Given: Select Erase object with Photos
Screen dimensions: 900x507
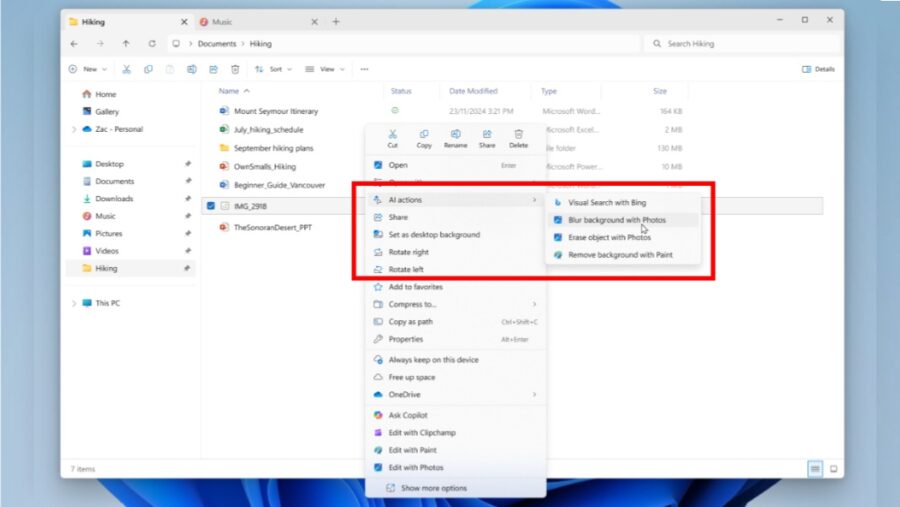Looking at the screenshot, I should coord(623,237).
